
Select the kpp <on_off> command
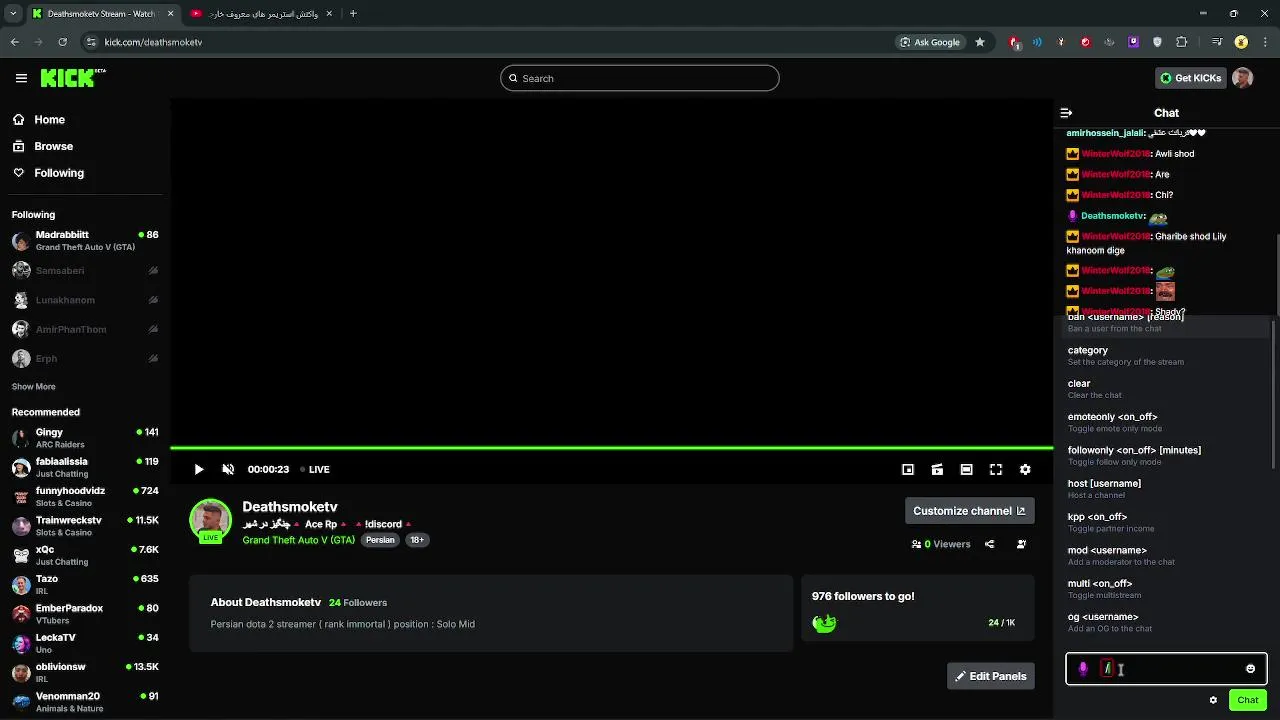[1164, 522]
